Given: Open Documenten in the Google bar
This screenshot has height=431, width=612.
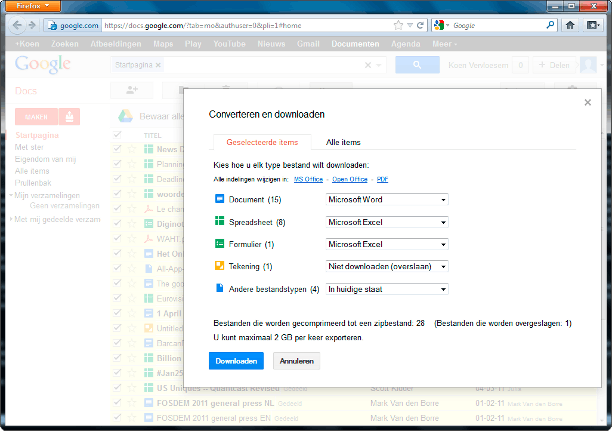Looking at the screenshot, I should 356,44.
